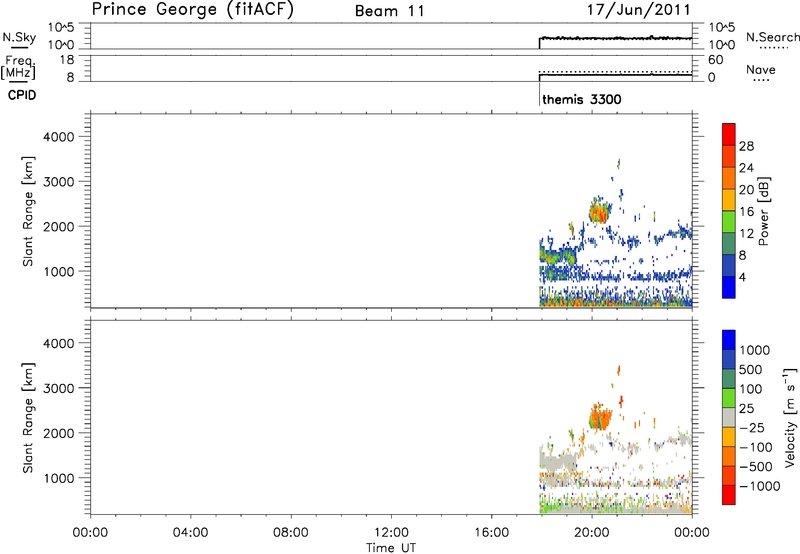The width and height of the screenshot is (800, 554).
Task: Click the '60' Nave axis tick label
Action: pos(715,60)
